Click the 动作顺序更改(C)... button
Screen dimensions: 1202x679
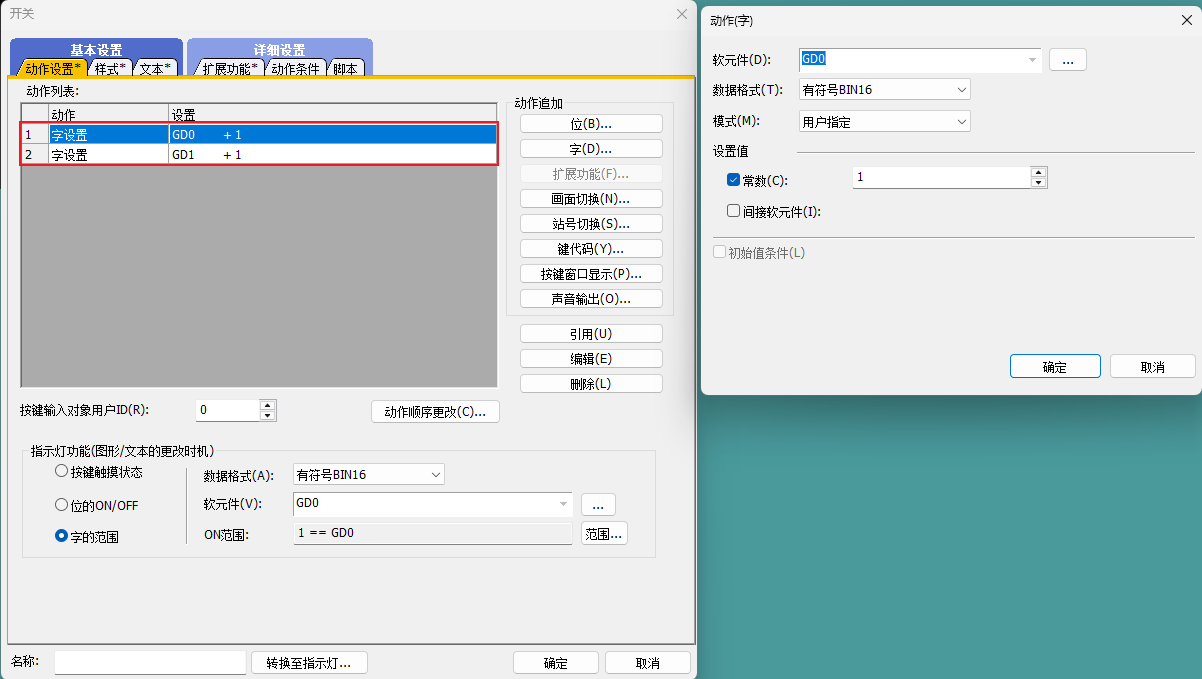tap(435, 412)
